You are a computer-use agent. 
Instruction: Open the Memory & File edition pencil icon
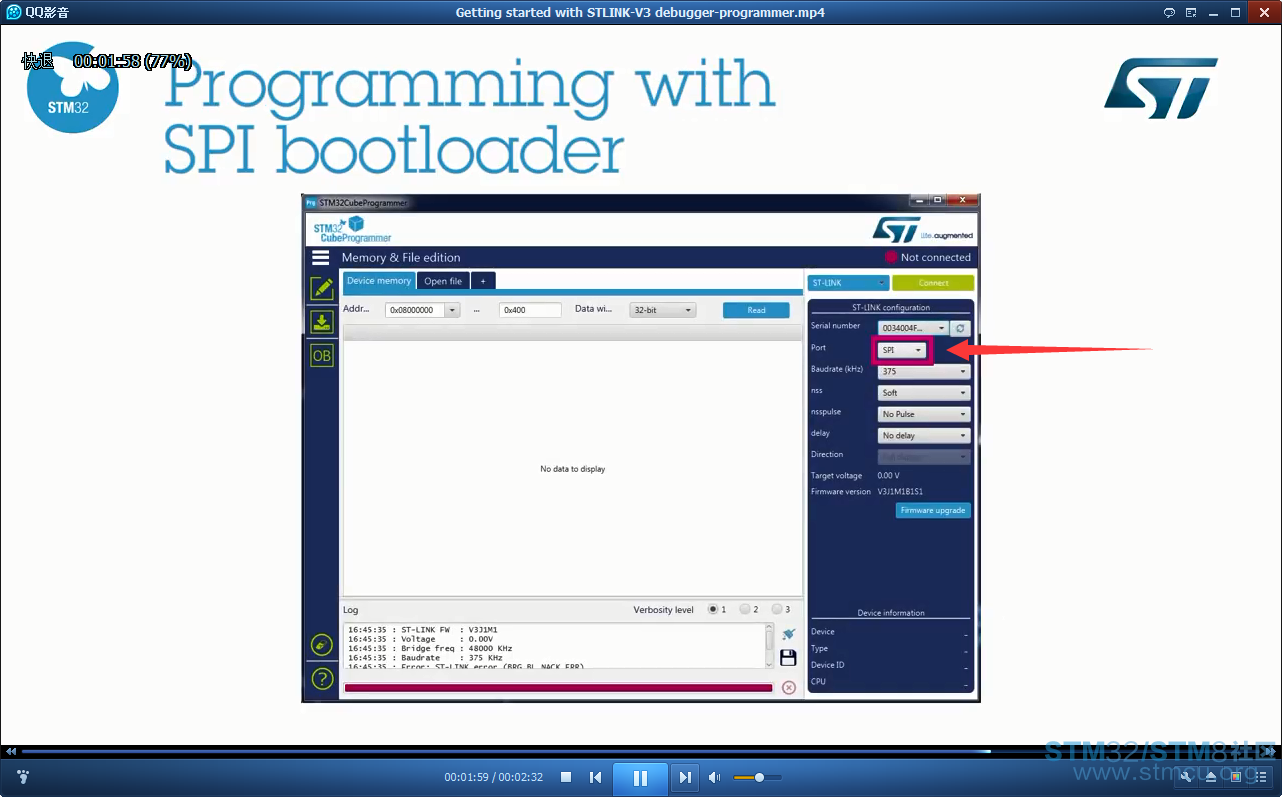click(322, 288)
